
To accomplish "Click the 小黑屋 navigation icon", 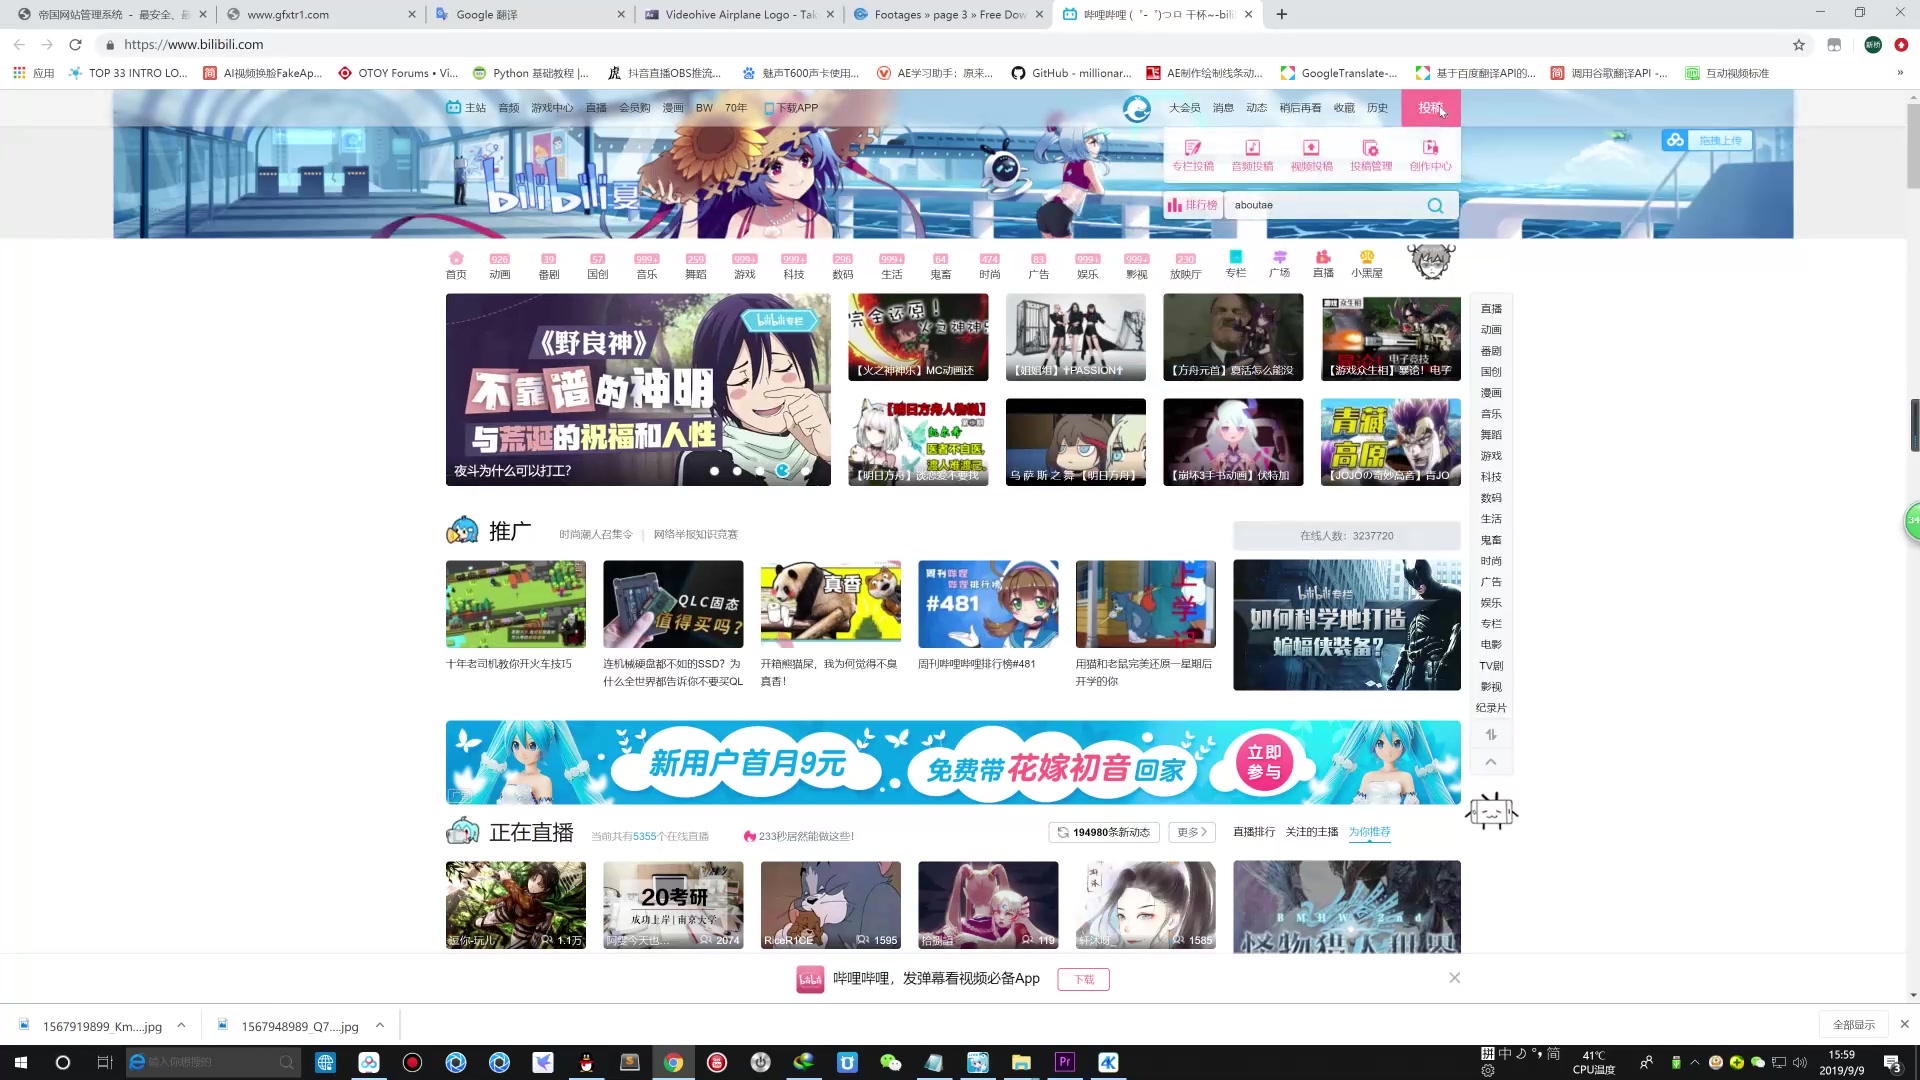I will (1366, 258).
